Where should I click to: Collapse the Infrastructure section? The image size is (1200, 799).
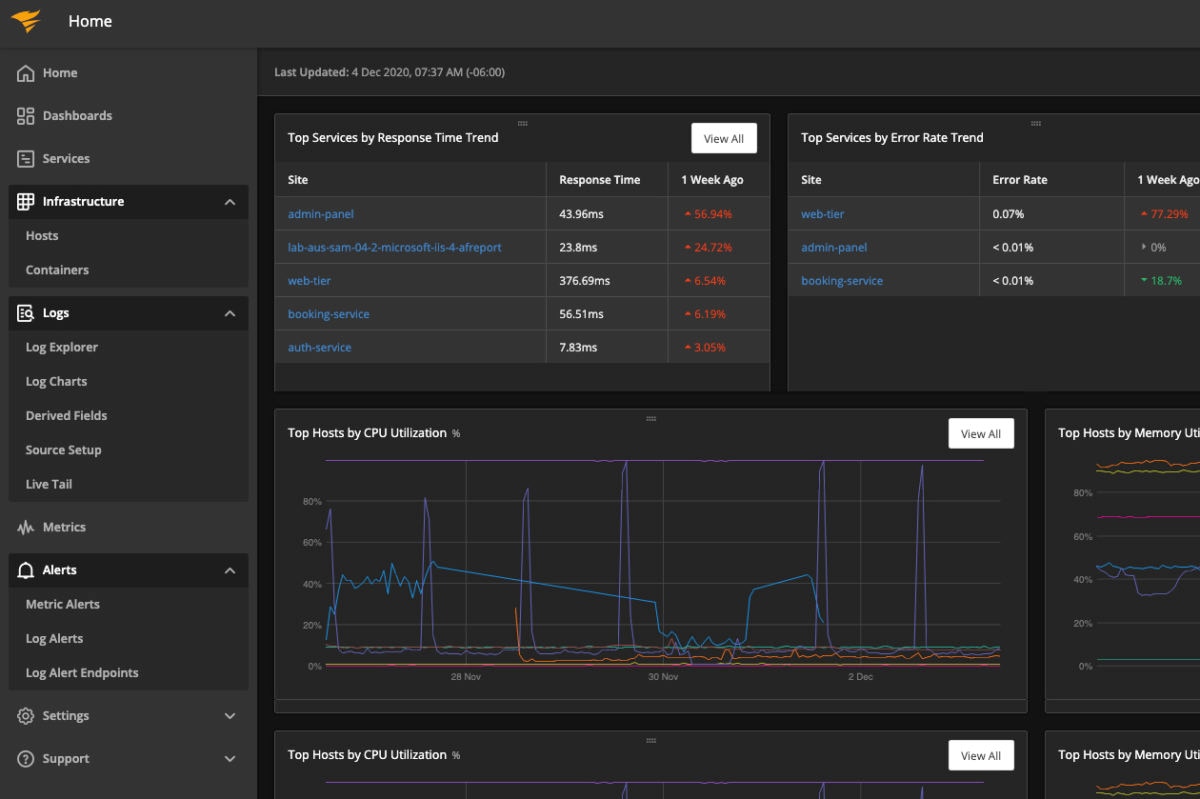(230, 201)
